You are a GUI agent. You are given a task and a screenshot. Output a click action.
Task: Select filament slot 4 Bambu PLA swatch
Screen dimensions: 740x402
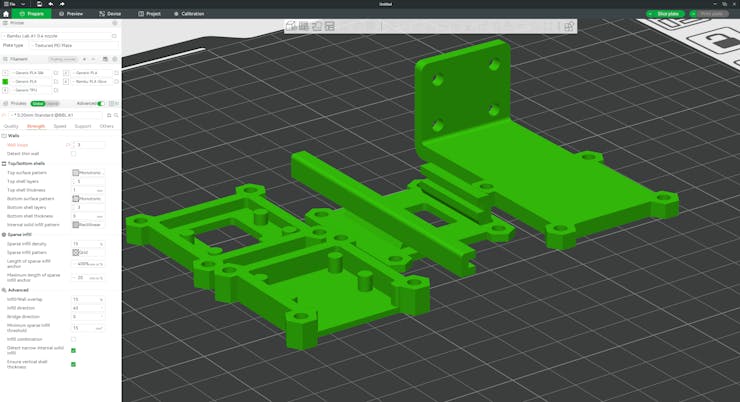point(66,82)
